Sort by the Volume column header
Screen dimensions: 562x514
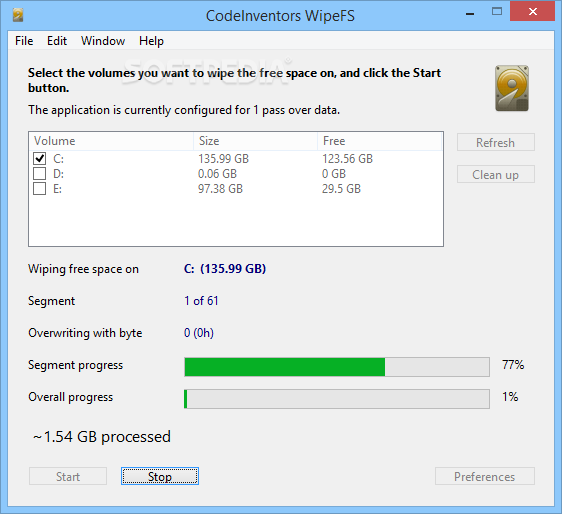112,141
